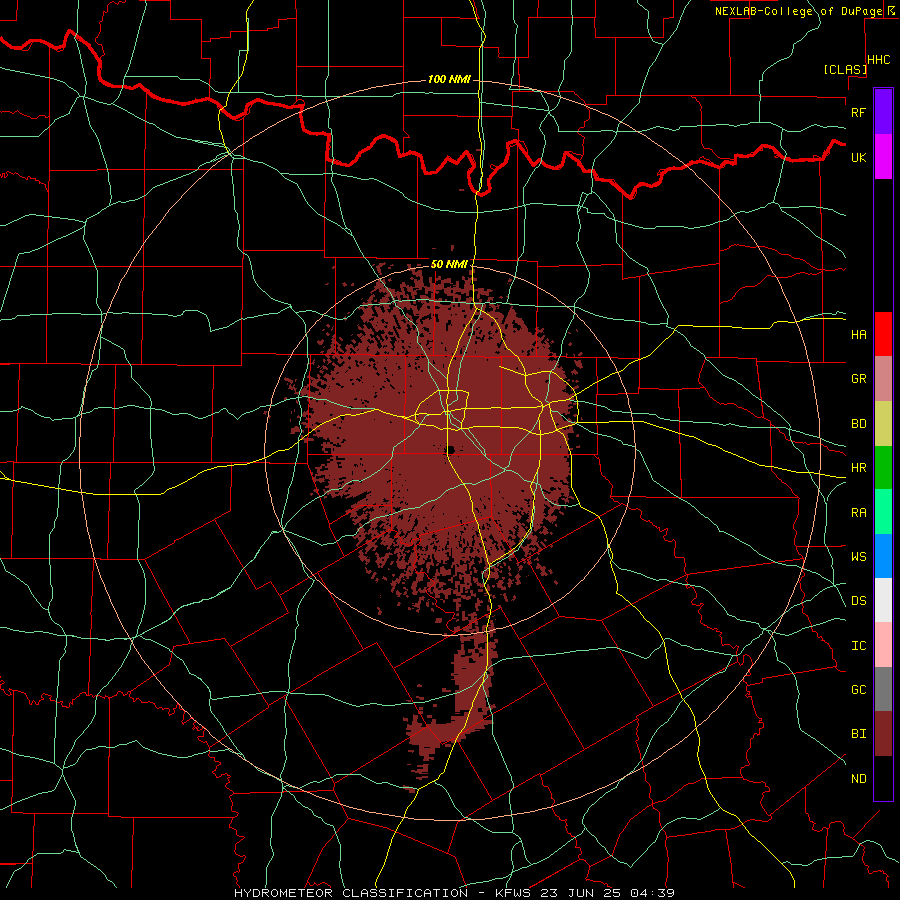Pick the RA light green legend swatch
The image size is (900, 900).
click(883, 512)
